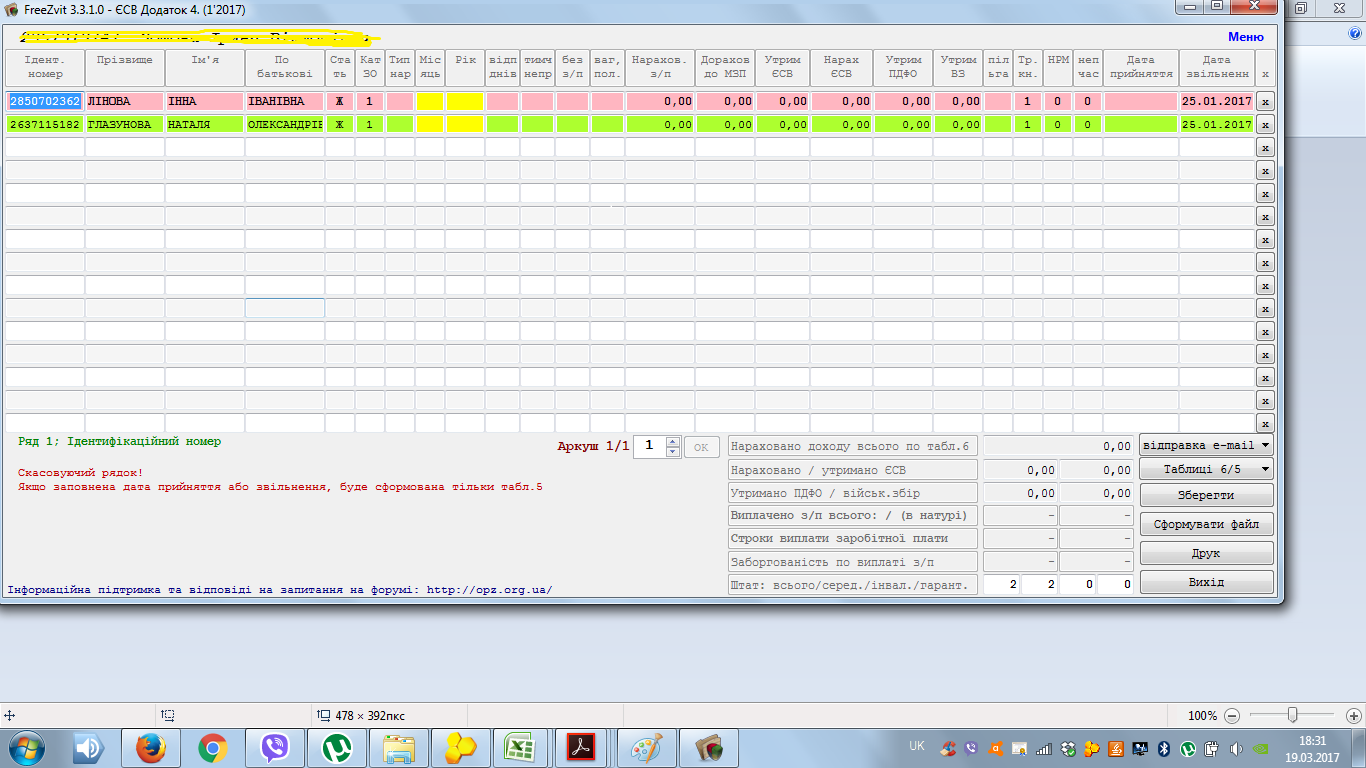Delete the ГЛАЗУНОВА row with x button
Image resolution: width=1366 pixels, height=768 pixels.
[x=1265, y=125]
